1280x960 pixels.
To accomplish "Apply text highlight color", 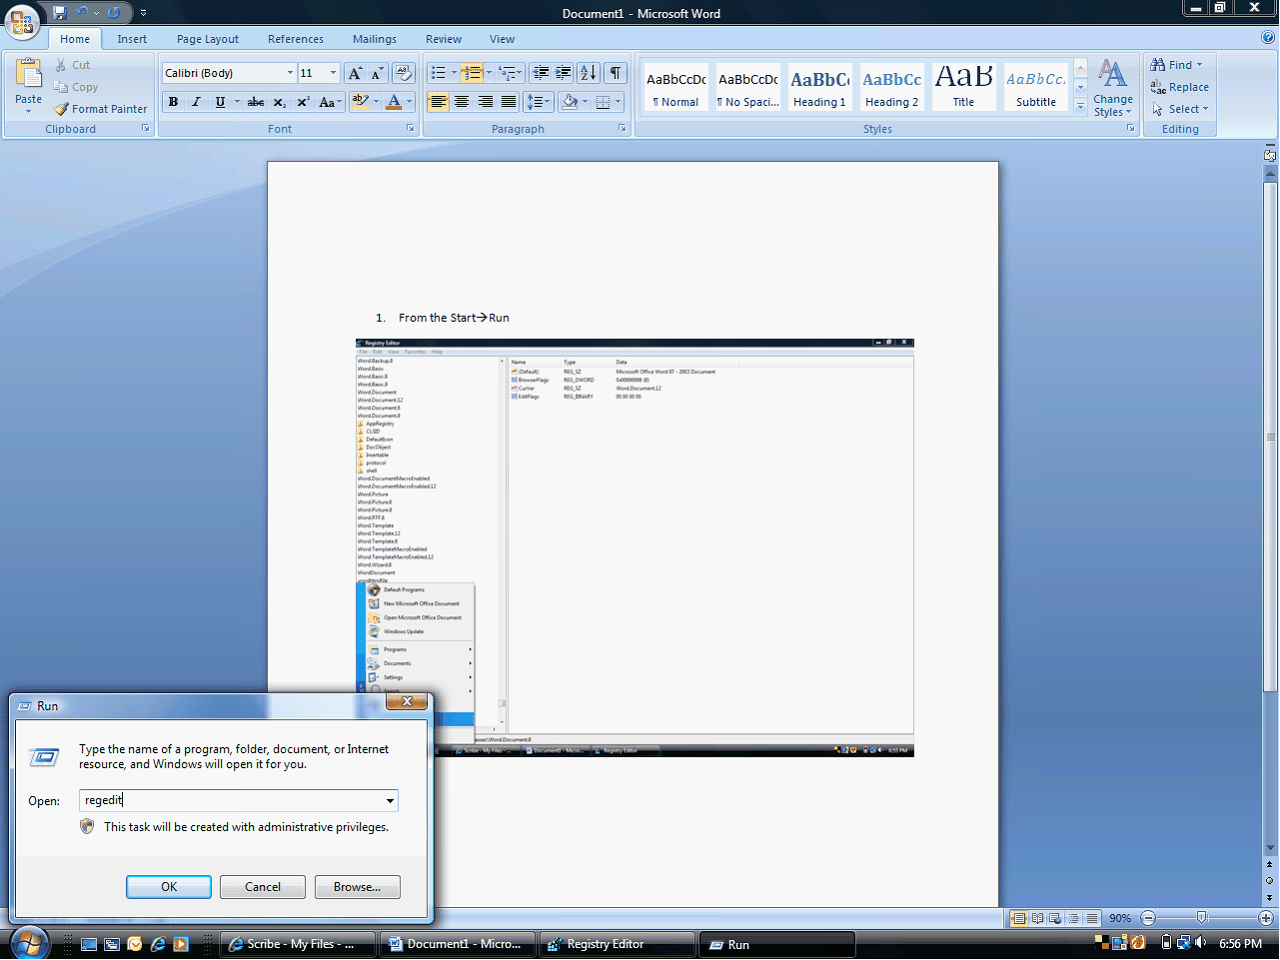I will click(x=360, y=102).
